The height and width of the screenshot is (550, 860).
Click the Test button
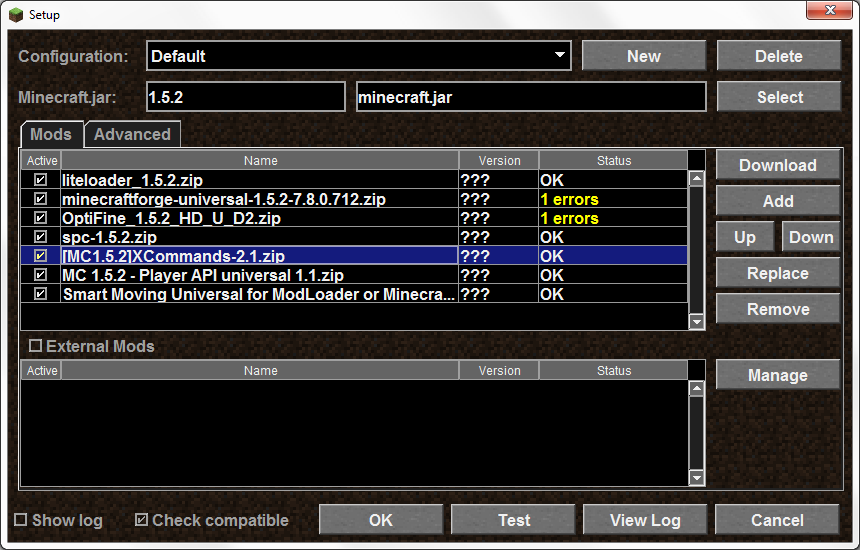pyautogui.click(x=513, y=520)
